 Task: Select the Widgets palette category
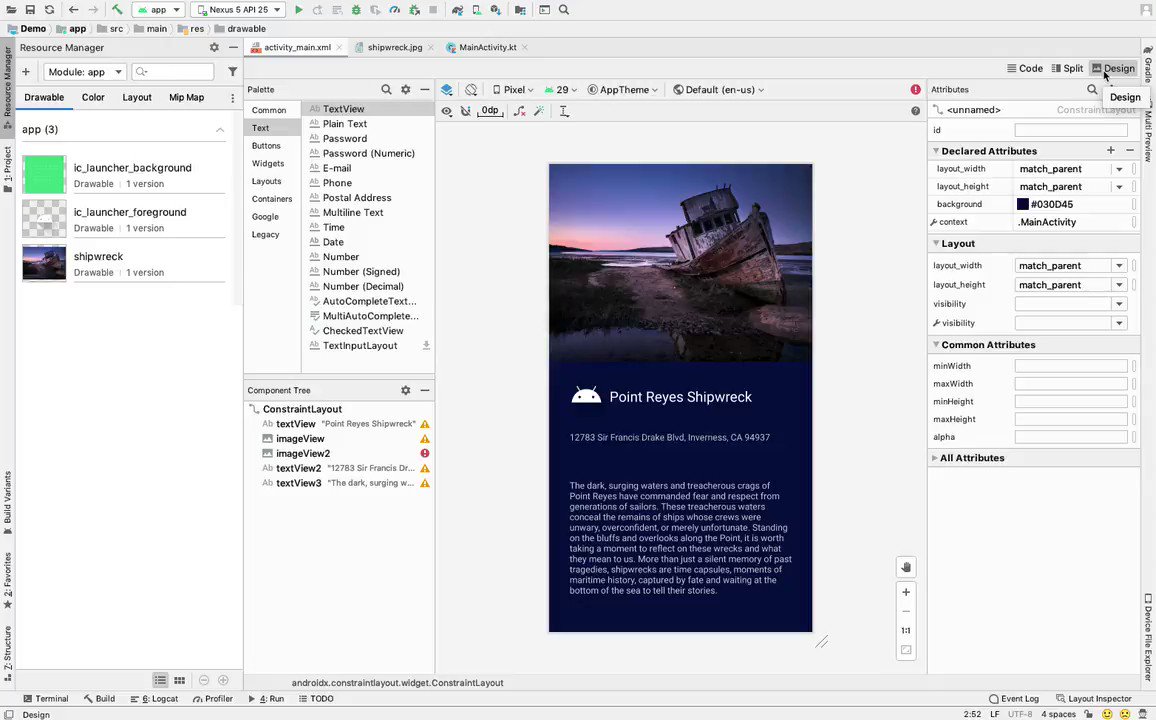(268, 164)
